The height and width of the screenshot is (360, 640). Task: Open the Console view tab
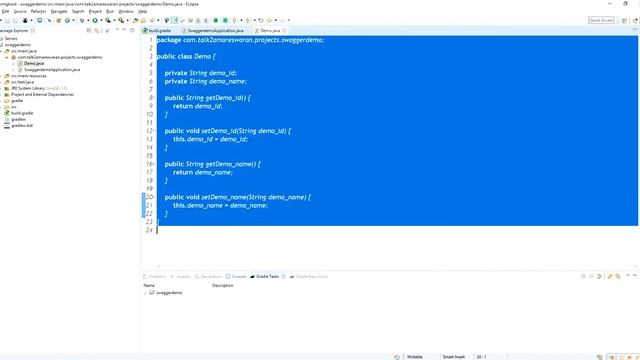[236, 276]
